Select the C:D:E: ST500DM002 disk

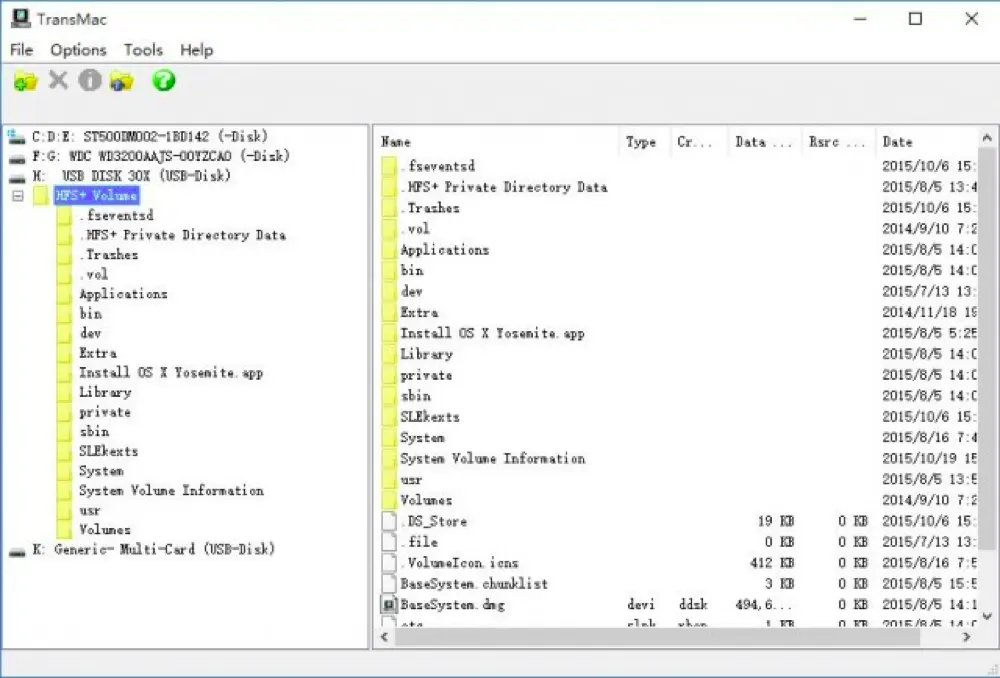pyautogui.click(x=150, y=136)
